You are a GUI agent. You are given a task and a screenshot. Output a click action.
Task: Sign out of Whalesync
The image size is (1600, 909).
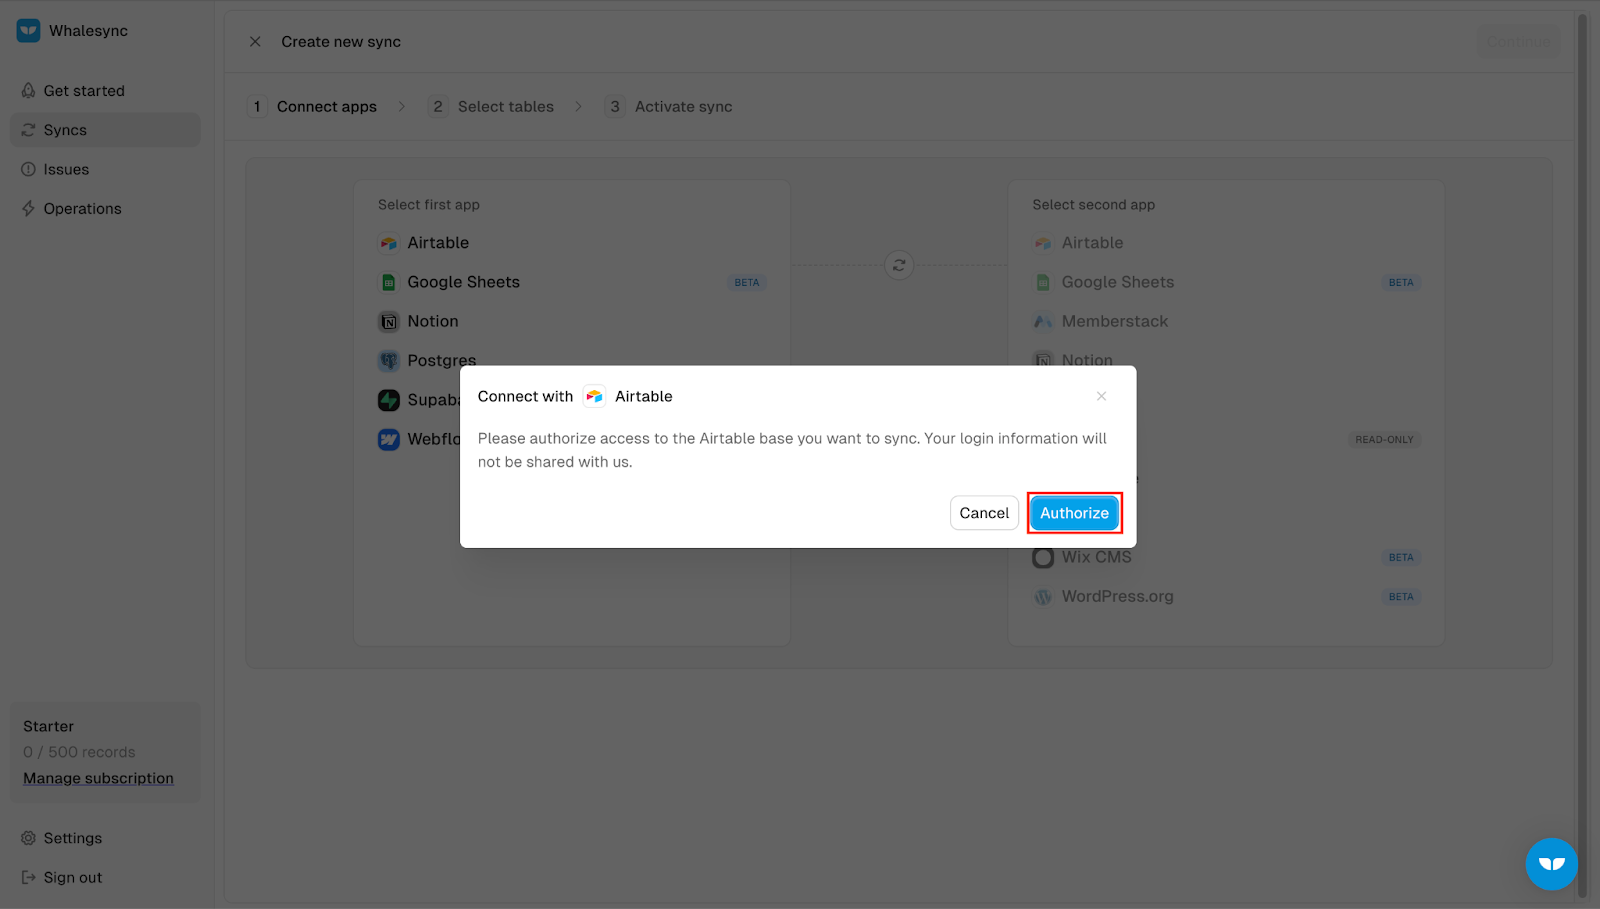(x=105, y=877)
